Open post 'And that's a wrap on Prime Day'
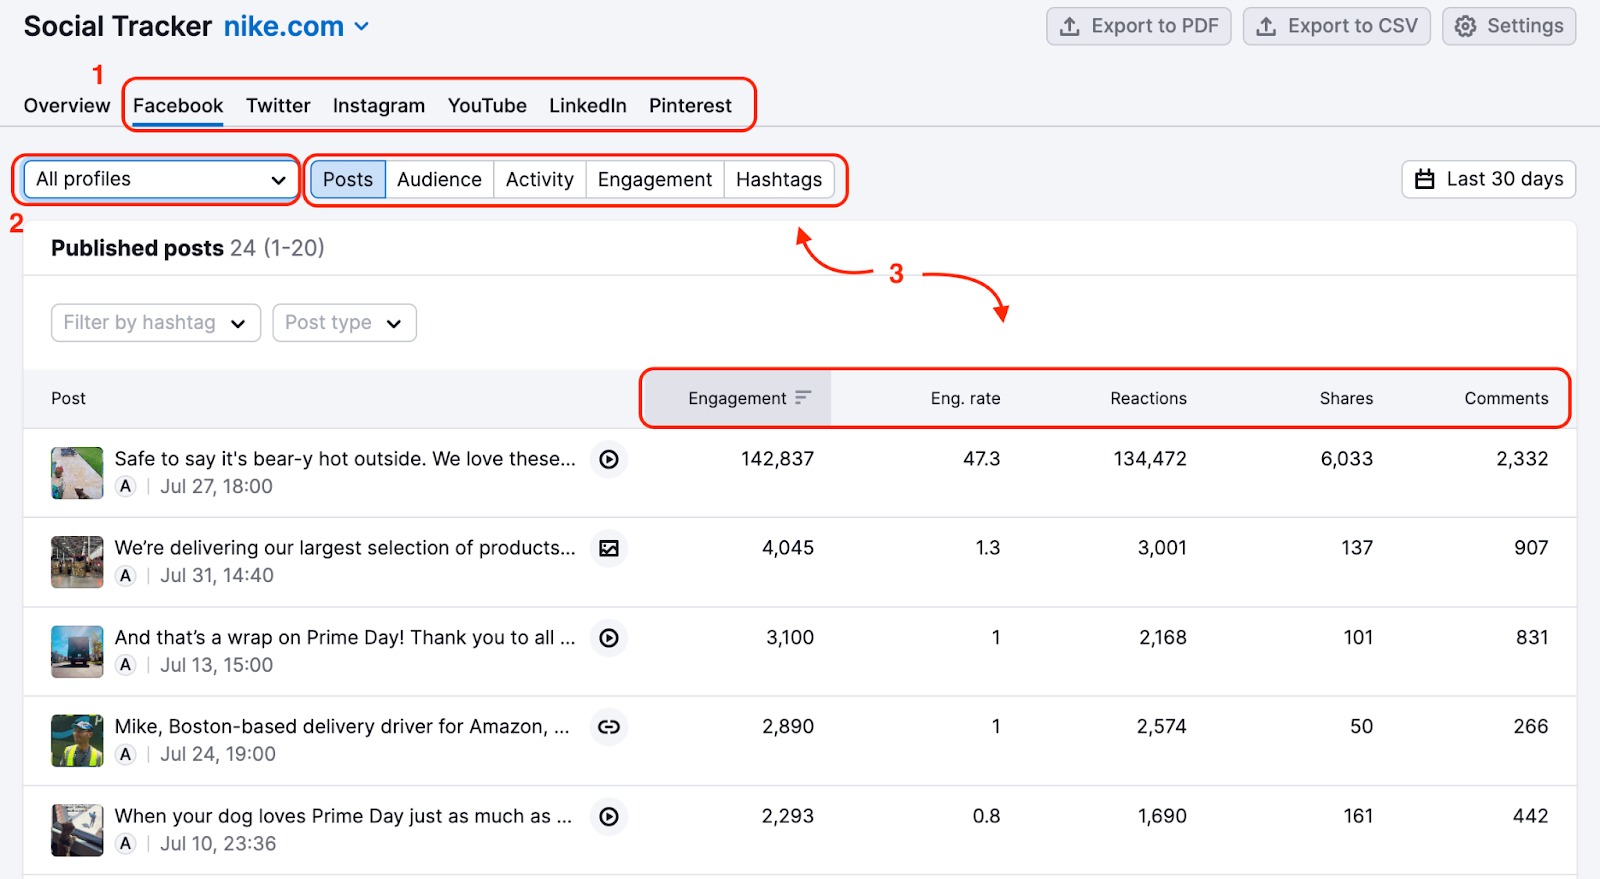Viewport: 1600px width, 879px height. (345, 638)
